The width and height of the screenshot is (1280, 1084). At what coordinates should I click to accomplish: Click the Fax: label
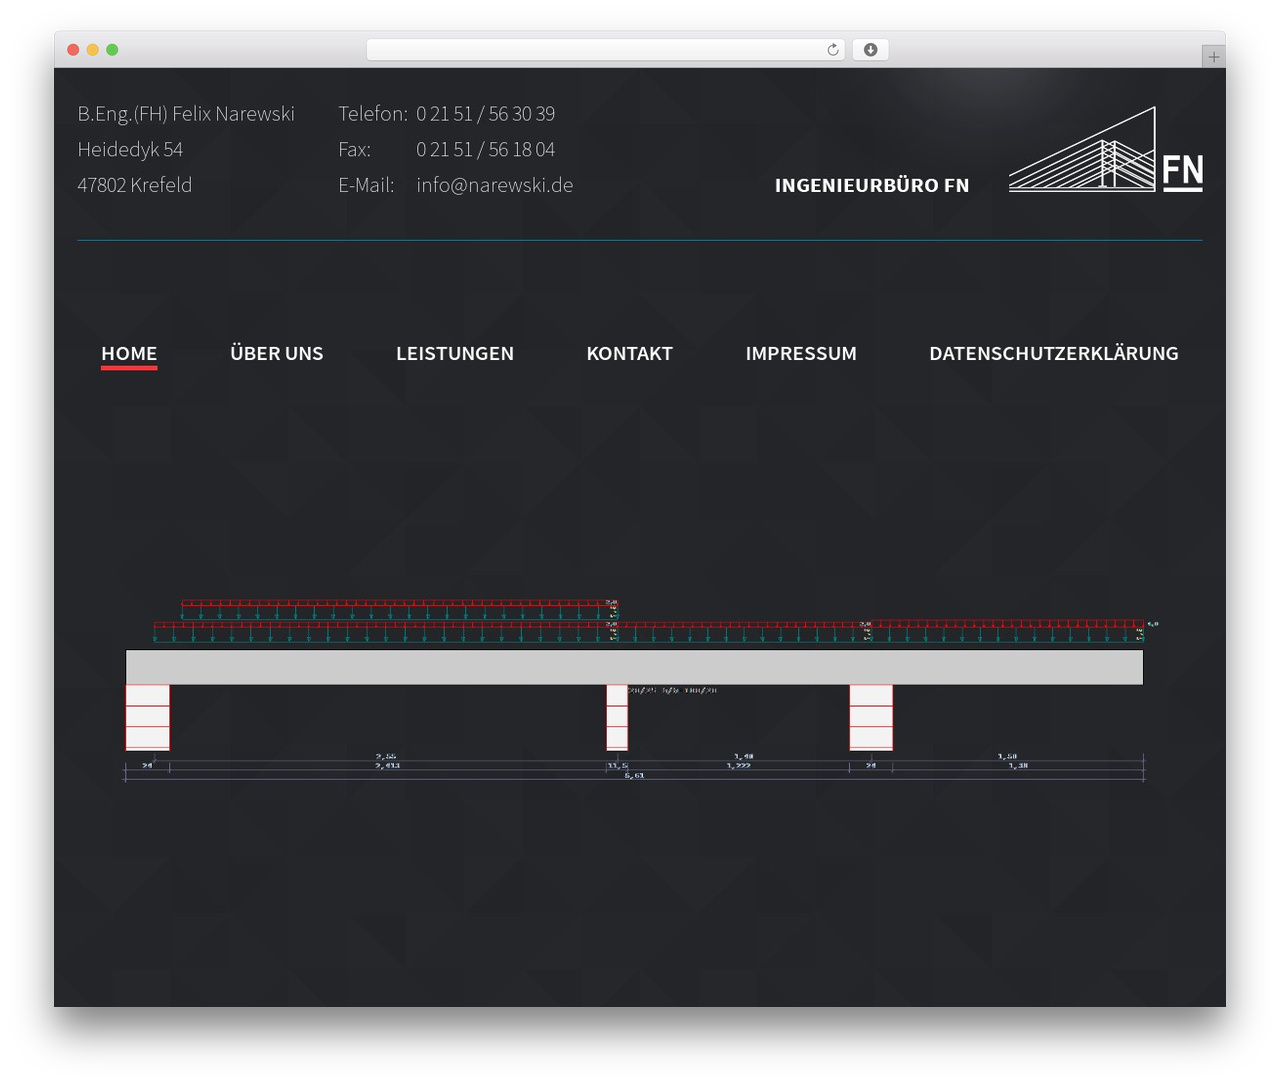355,150
